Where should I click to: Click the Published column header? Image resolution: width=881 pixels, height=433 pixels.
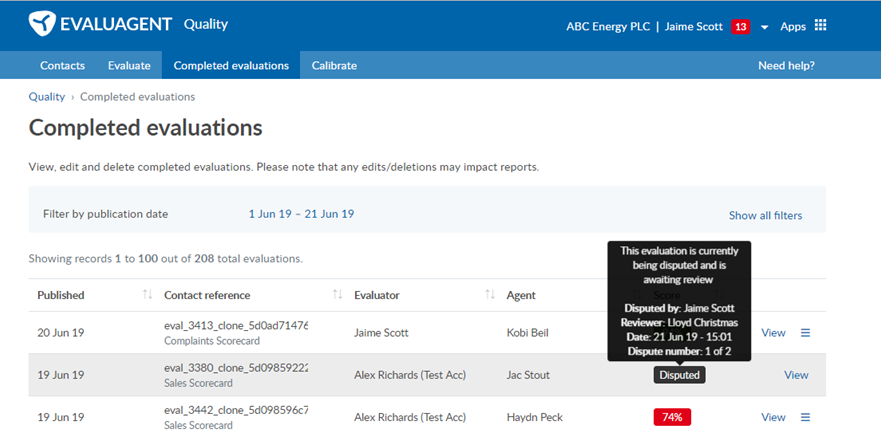click(x=61, y=295)
